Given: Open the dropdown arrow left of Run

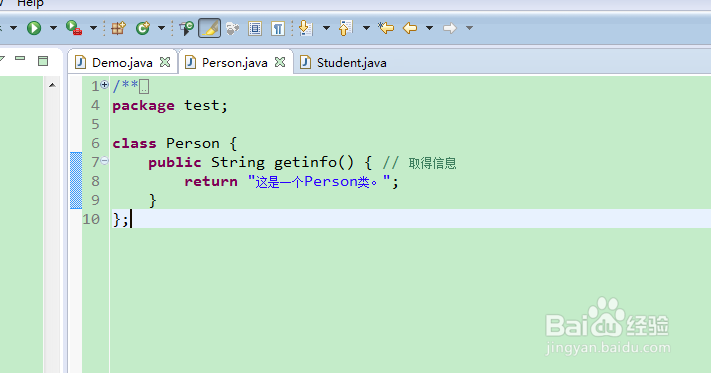Looking at the screenshot, I should (13, 28).
